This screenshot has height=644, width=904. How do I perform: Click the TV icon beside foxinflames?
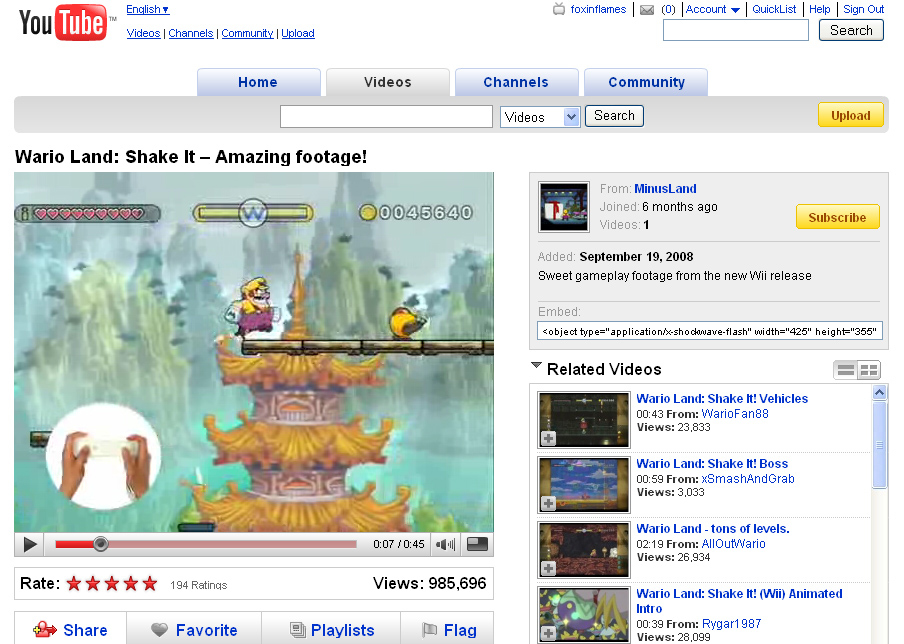[559, 9]
